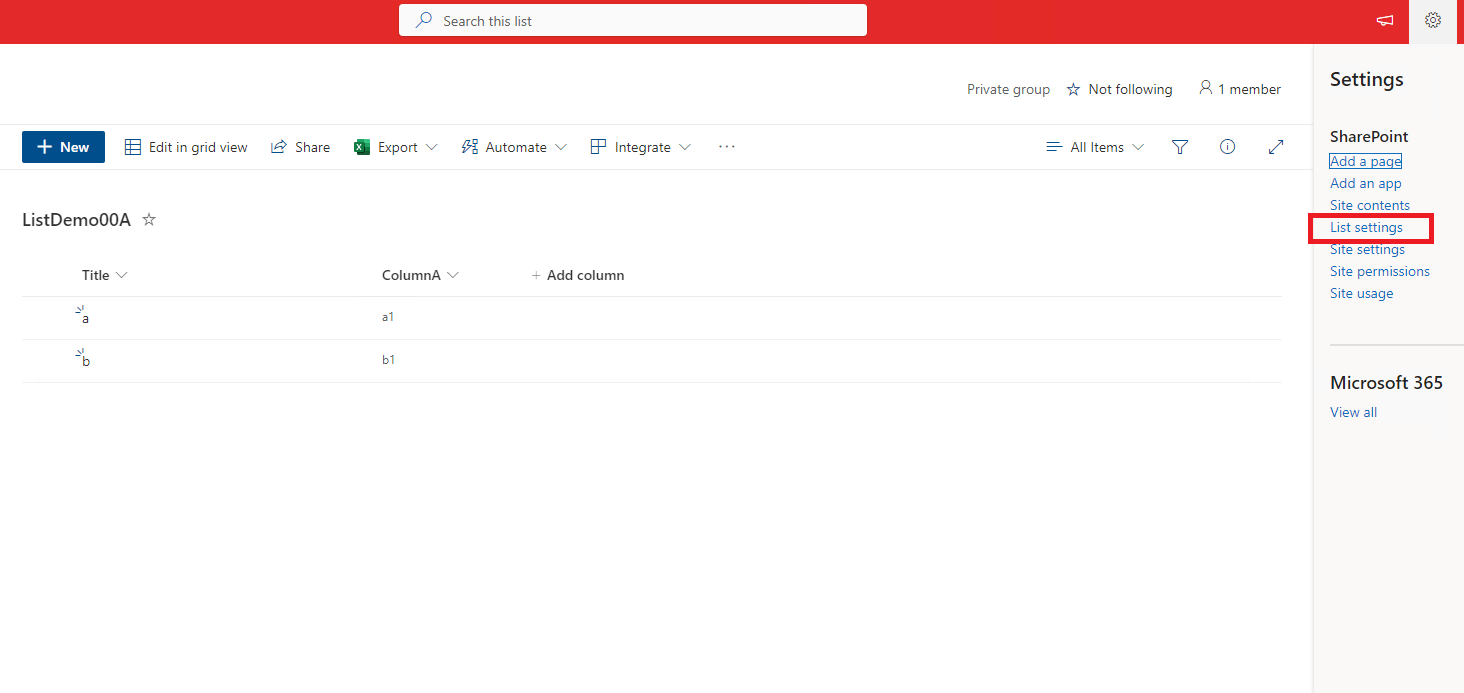Click the grid icon for Edit in grid view

pyautogui.click(x=133, y=147)
